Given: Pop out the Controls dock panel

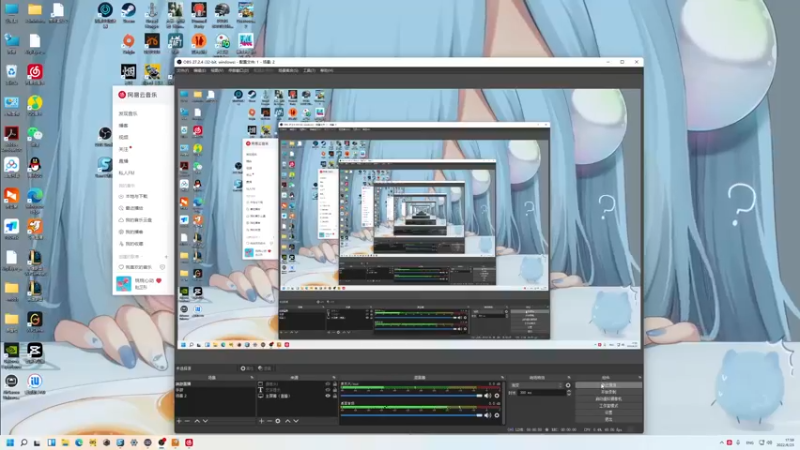Looking at the screenshot, I should (x=639, y=378).
